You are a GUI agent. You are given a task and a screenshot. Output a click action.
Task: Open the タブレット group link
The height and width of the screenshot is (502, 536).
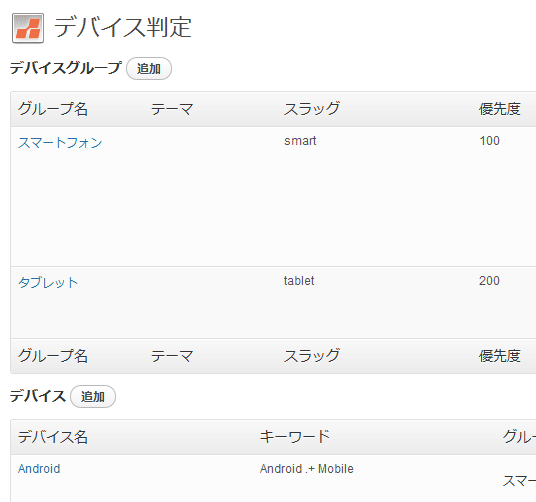[48, 282]
